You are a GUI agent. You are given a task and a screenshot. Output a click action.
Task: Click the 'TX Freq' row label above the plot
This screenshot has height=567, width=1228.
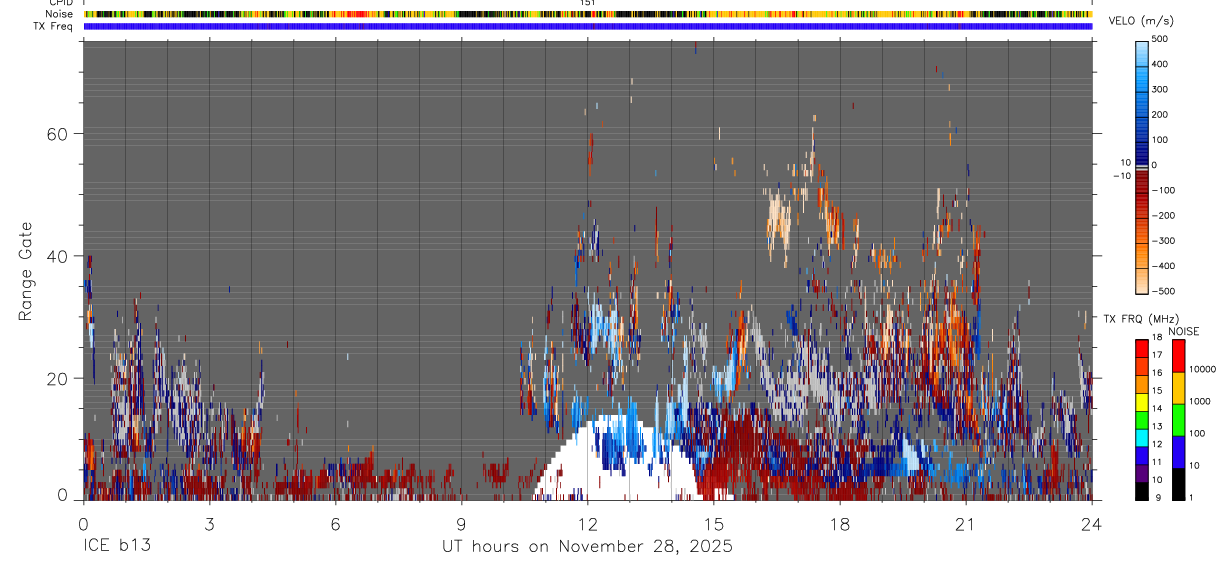[x=54, y=26]
